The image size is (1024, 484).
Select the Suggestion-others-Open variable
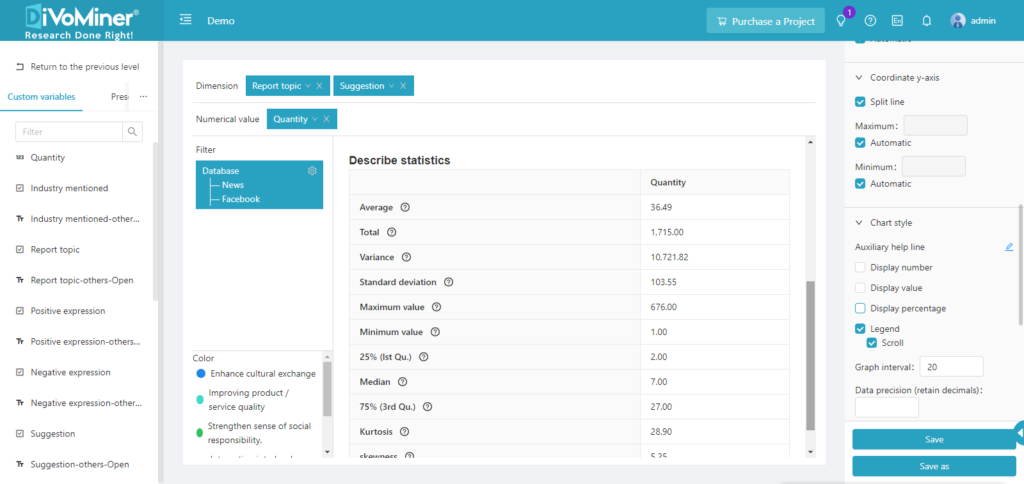coord(80,464)
